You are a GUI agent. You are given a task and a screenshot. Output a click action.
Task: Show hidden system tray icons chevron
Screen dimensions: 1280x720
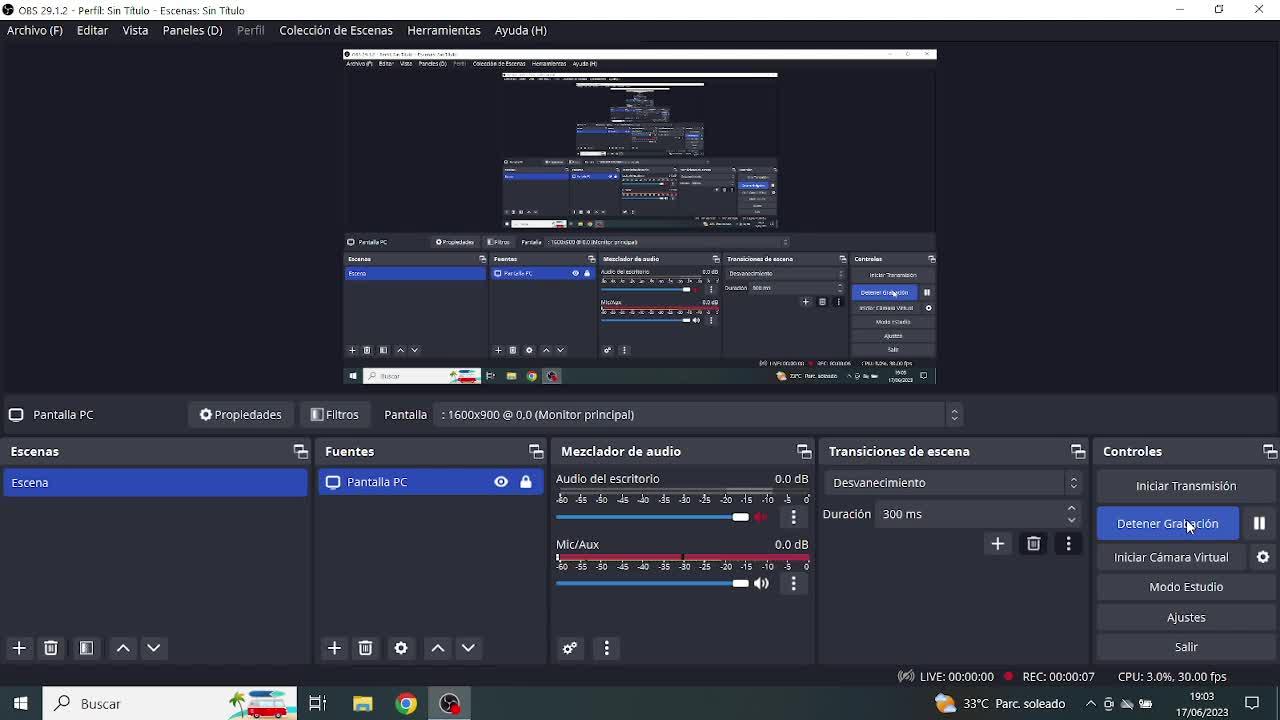[x=1090, y=704]
